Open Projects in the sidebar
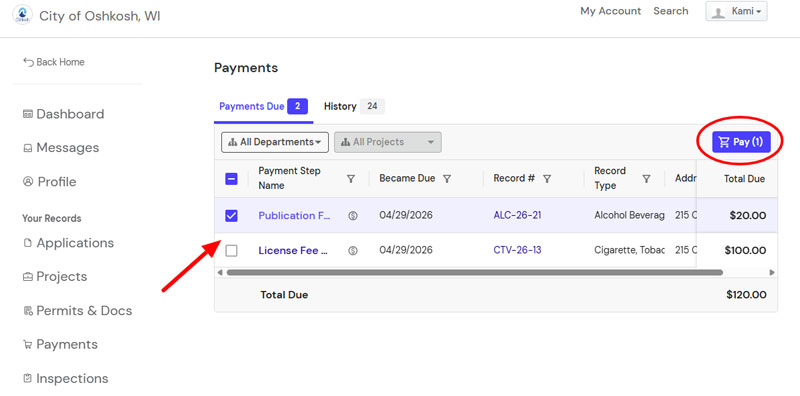Image resolution: width=800 pixels, height=396 pixels. [55, 277]
